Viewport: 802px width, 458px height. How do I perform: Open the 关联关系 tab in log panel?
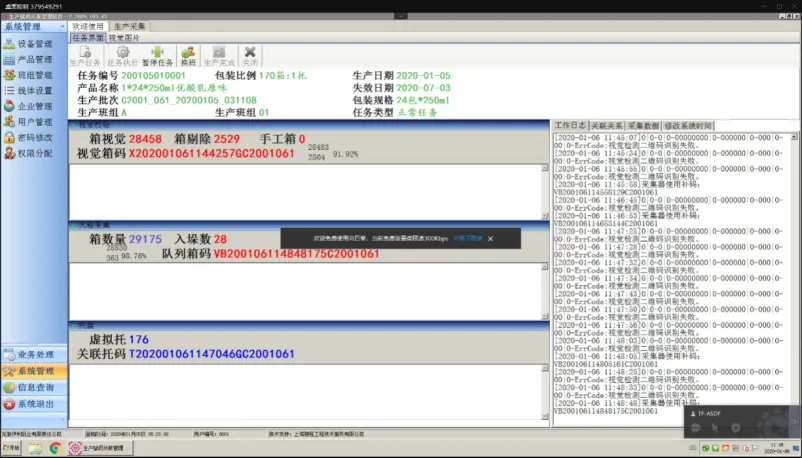(608, 125)
